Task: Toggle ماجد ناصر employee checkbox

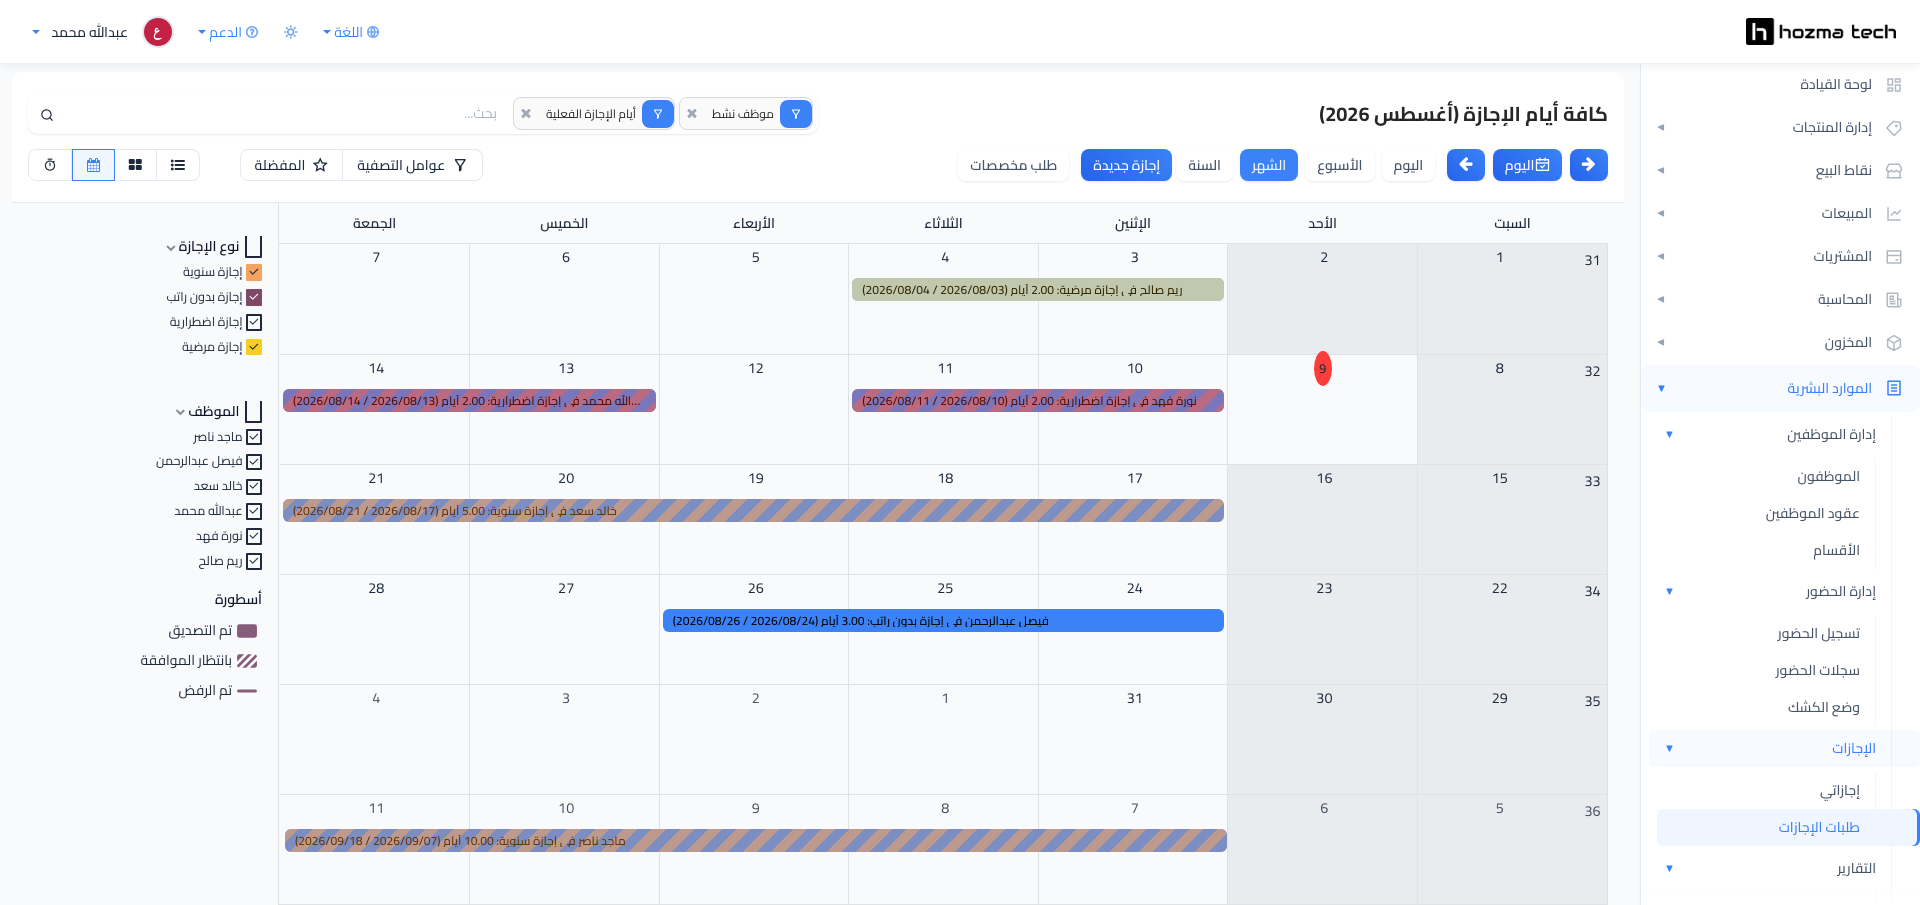Action: (x=254, y=437)
